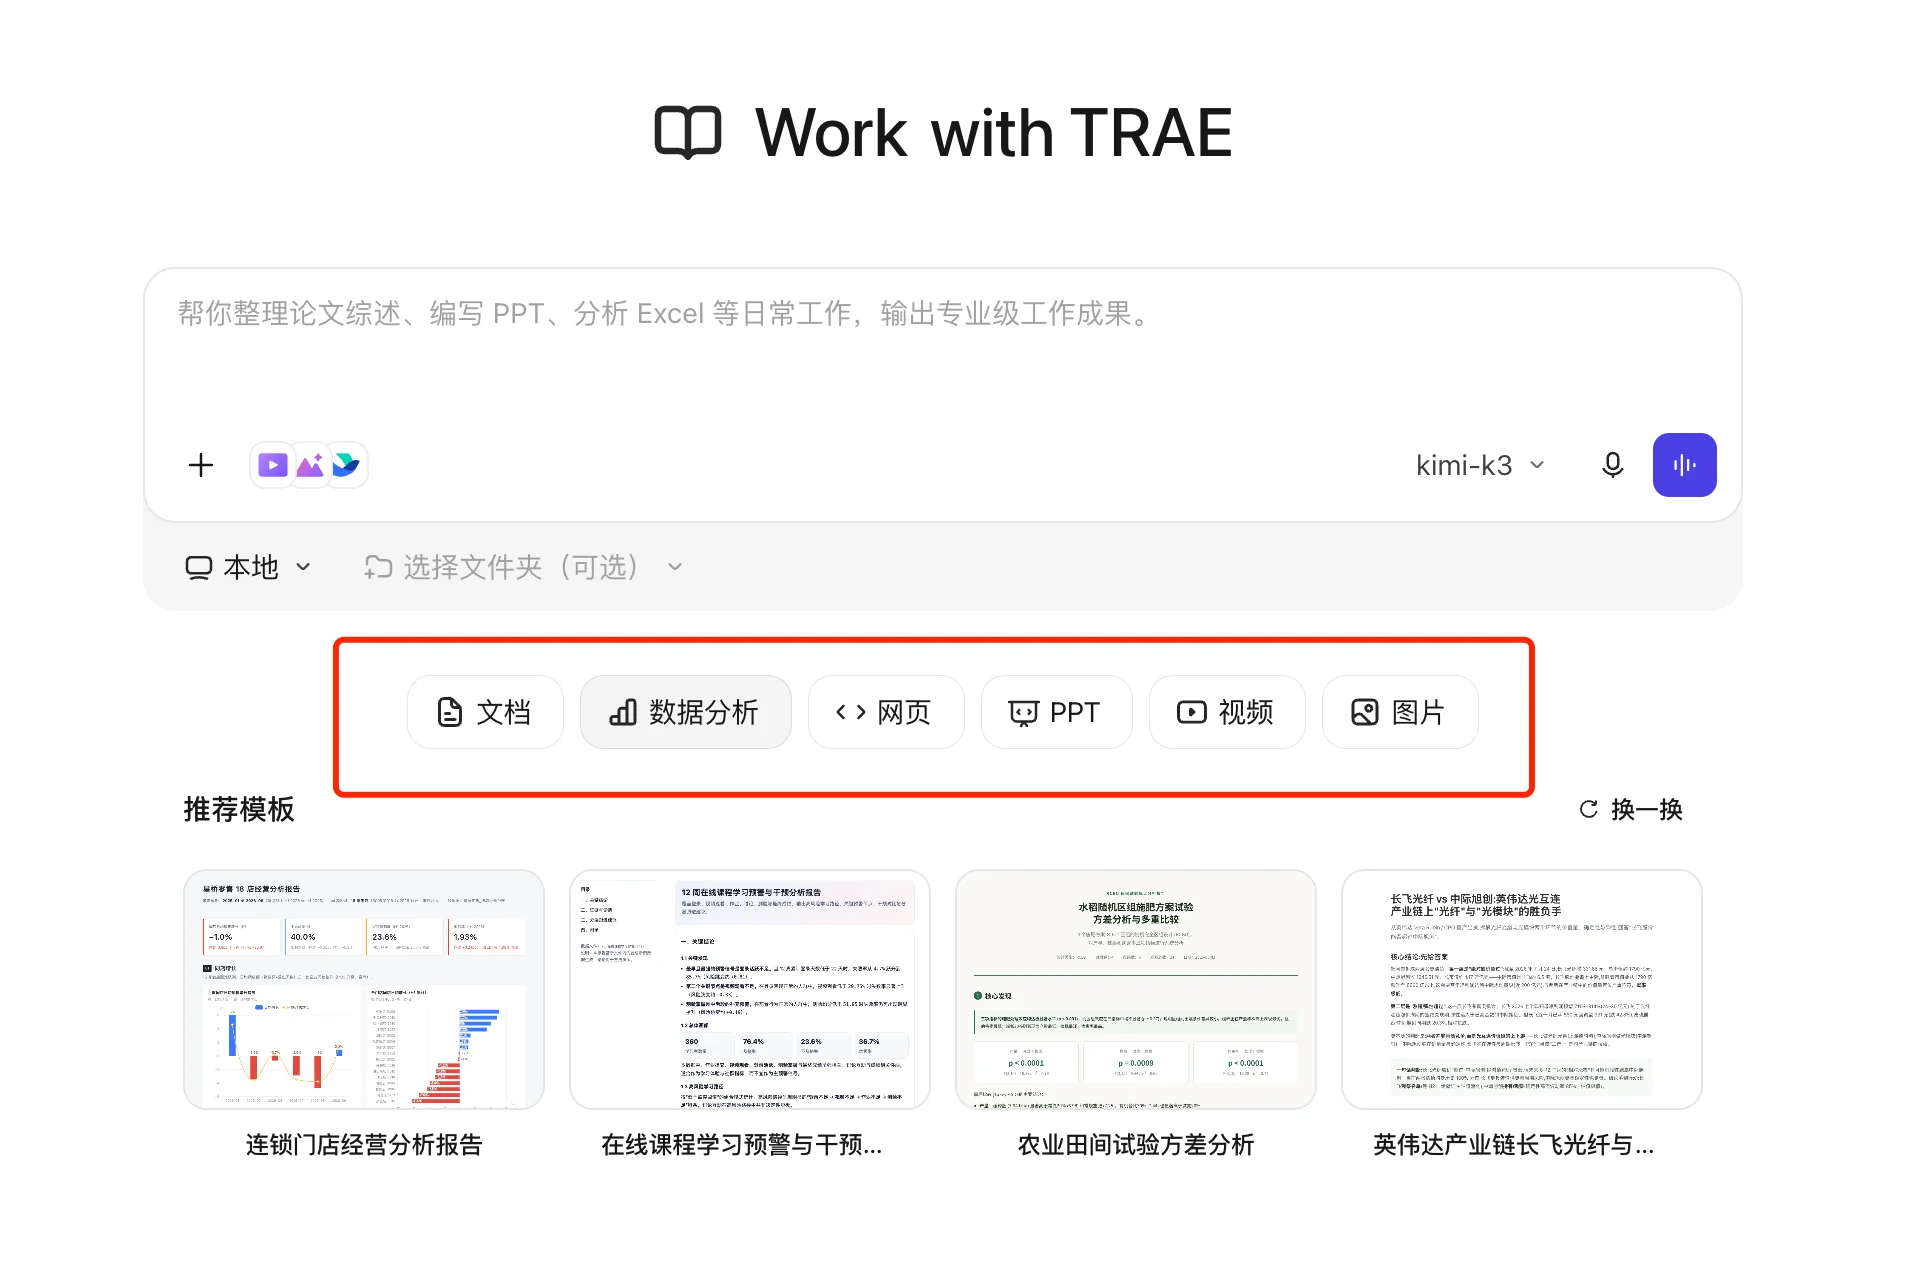Click the book icon beside Work with TRAE
The width and height of the screenshot is (1920, 1280).
(x=688, y=133)
